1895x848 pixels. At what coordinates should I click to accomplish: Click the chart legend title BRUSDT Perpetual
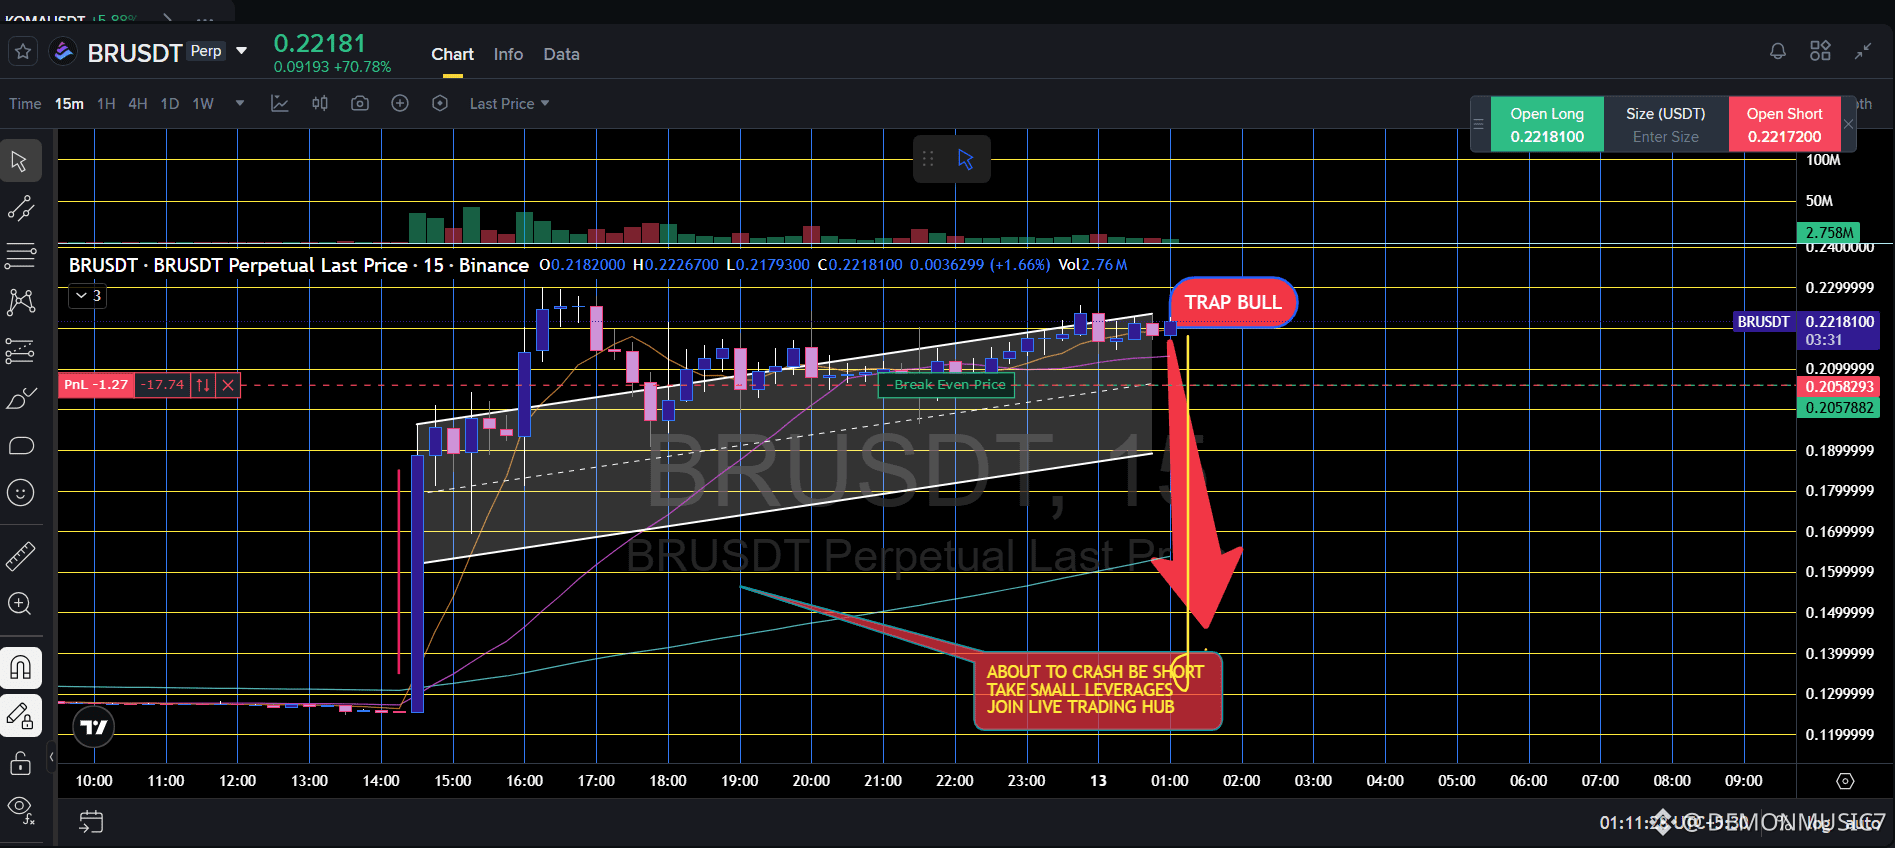pos(299,265)
